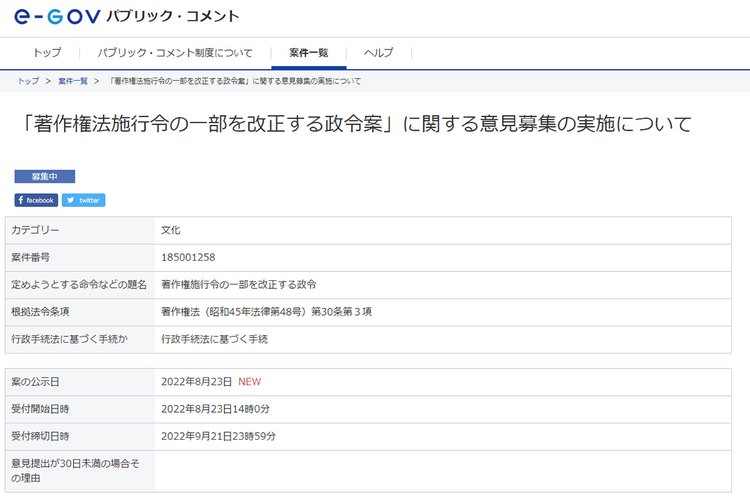Image resolution: width=750 pixels, height=501 pixels.
Task: Click the deadline 2022年9月21日23時59分
Action: coord(218,436)
